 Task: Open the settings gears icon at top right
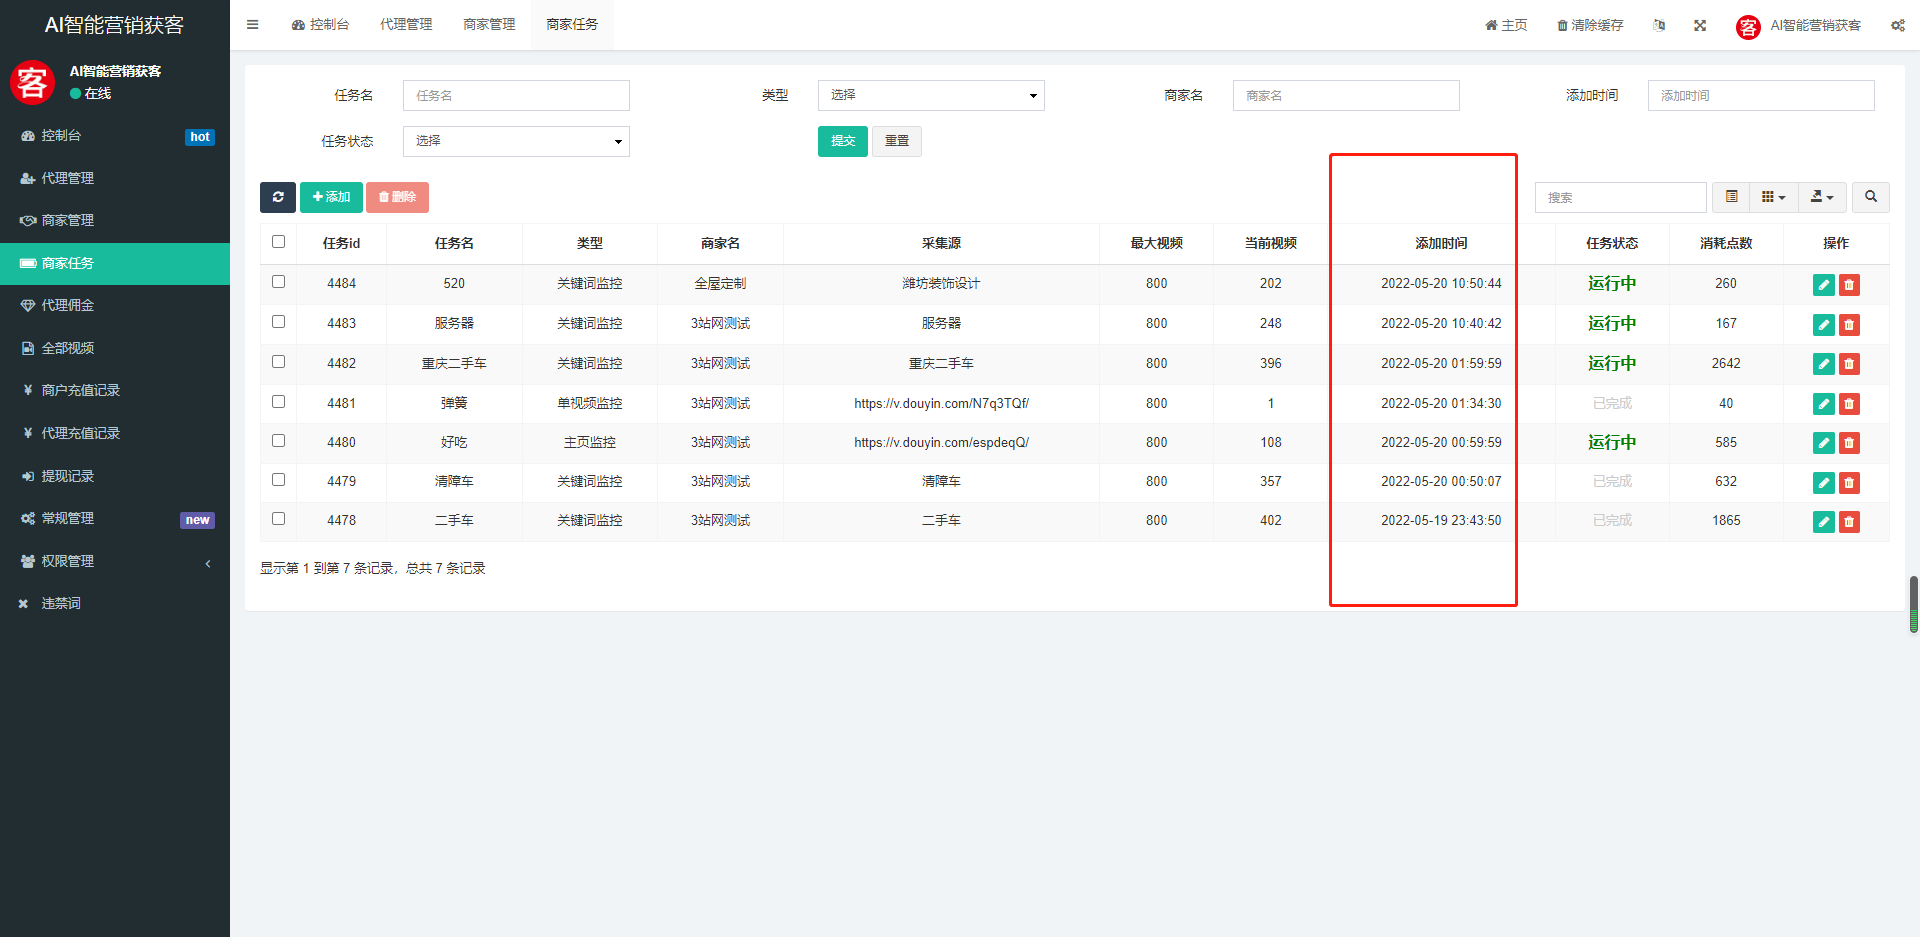(x=1897, y=25)
